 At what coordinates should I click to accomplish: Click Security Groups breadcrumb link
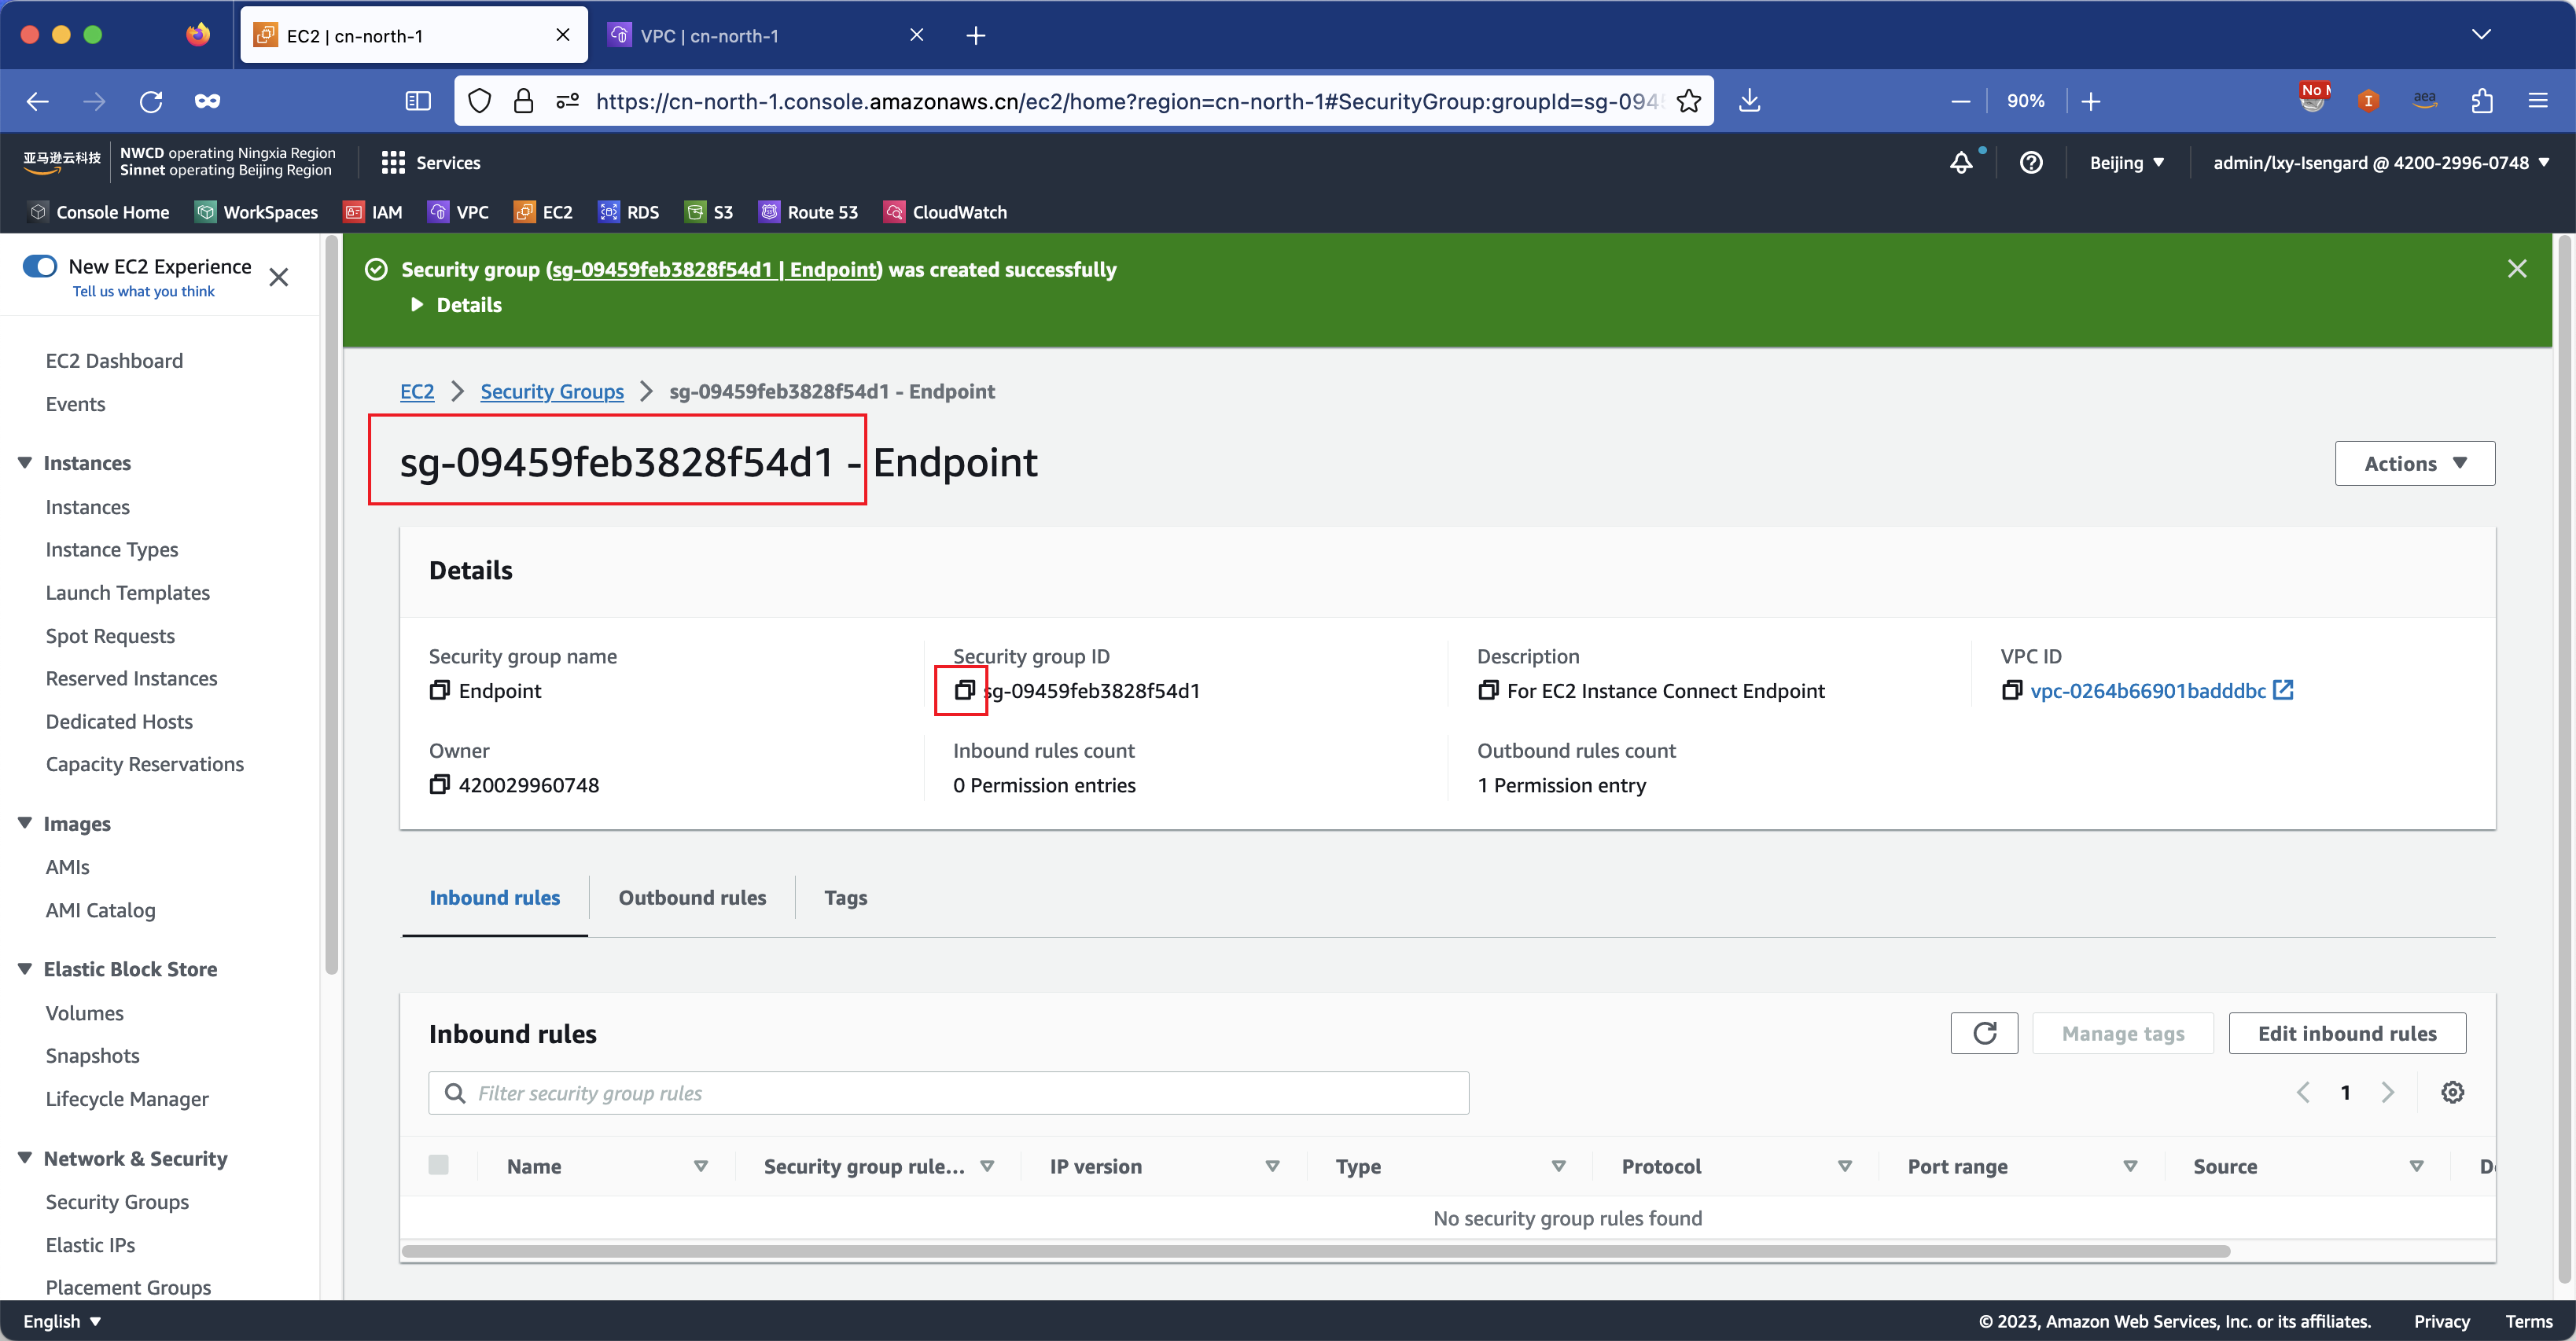tap(551, 391)
